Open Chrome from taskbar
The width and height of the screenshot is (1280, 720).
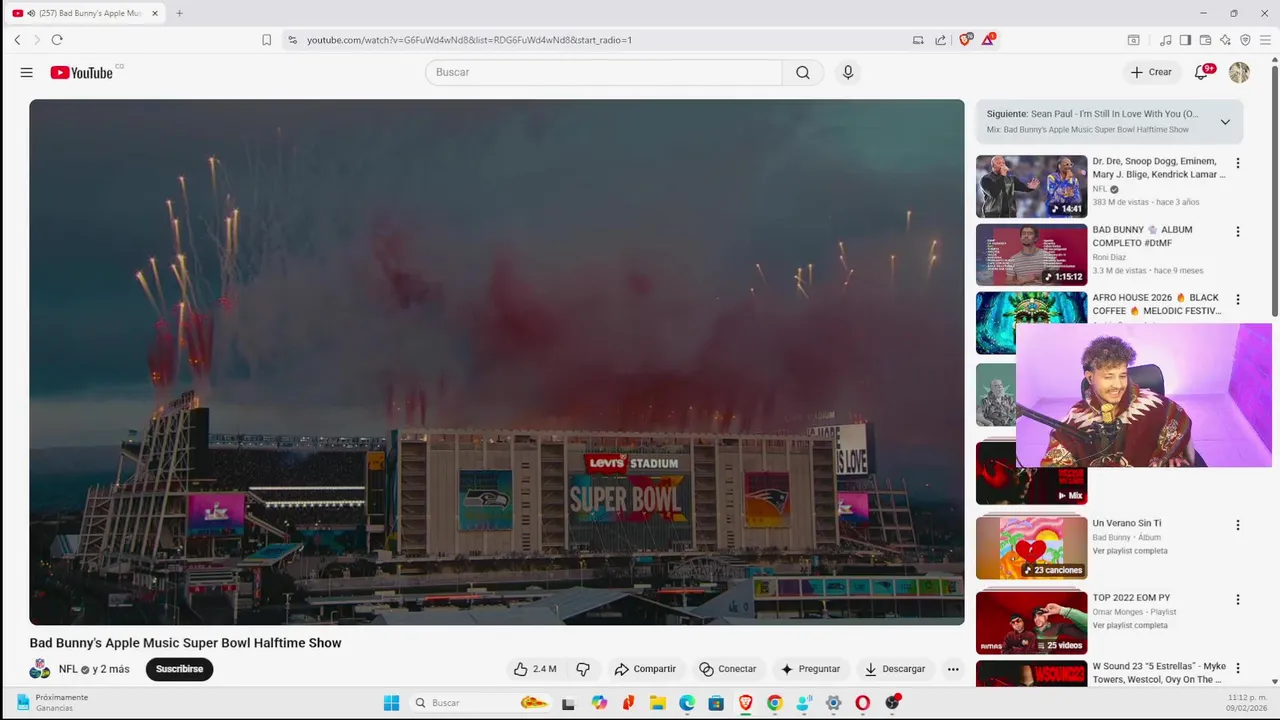click(774, 703)
